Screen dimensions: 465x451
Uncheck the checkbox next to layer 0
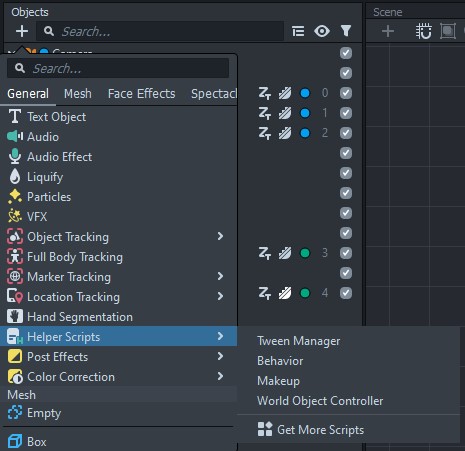[x=346, y=93]
